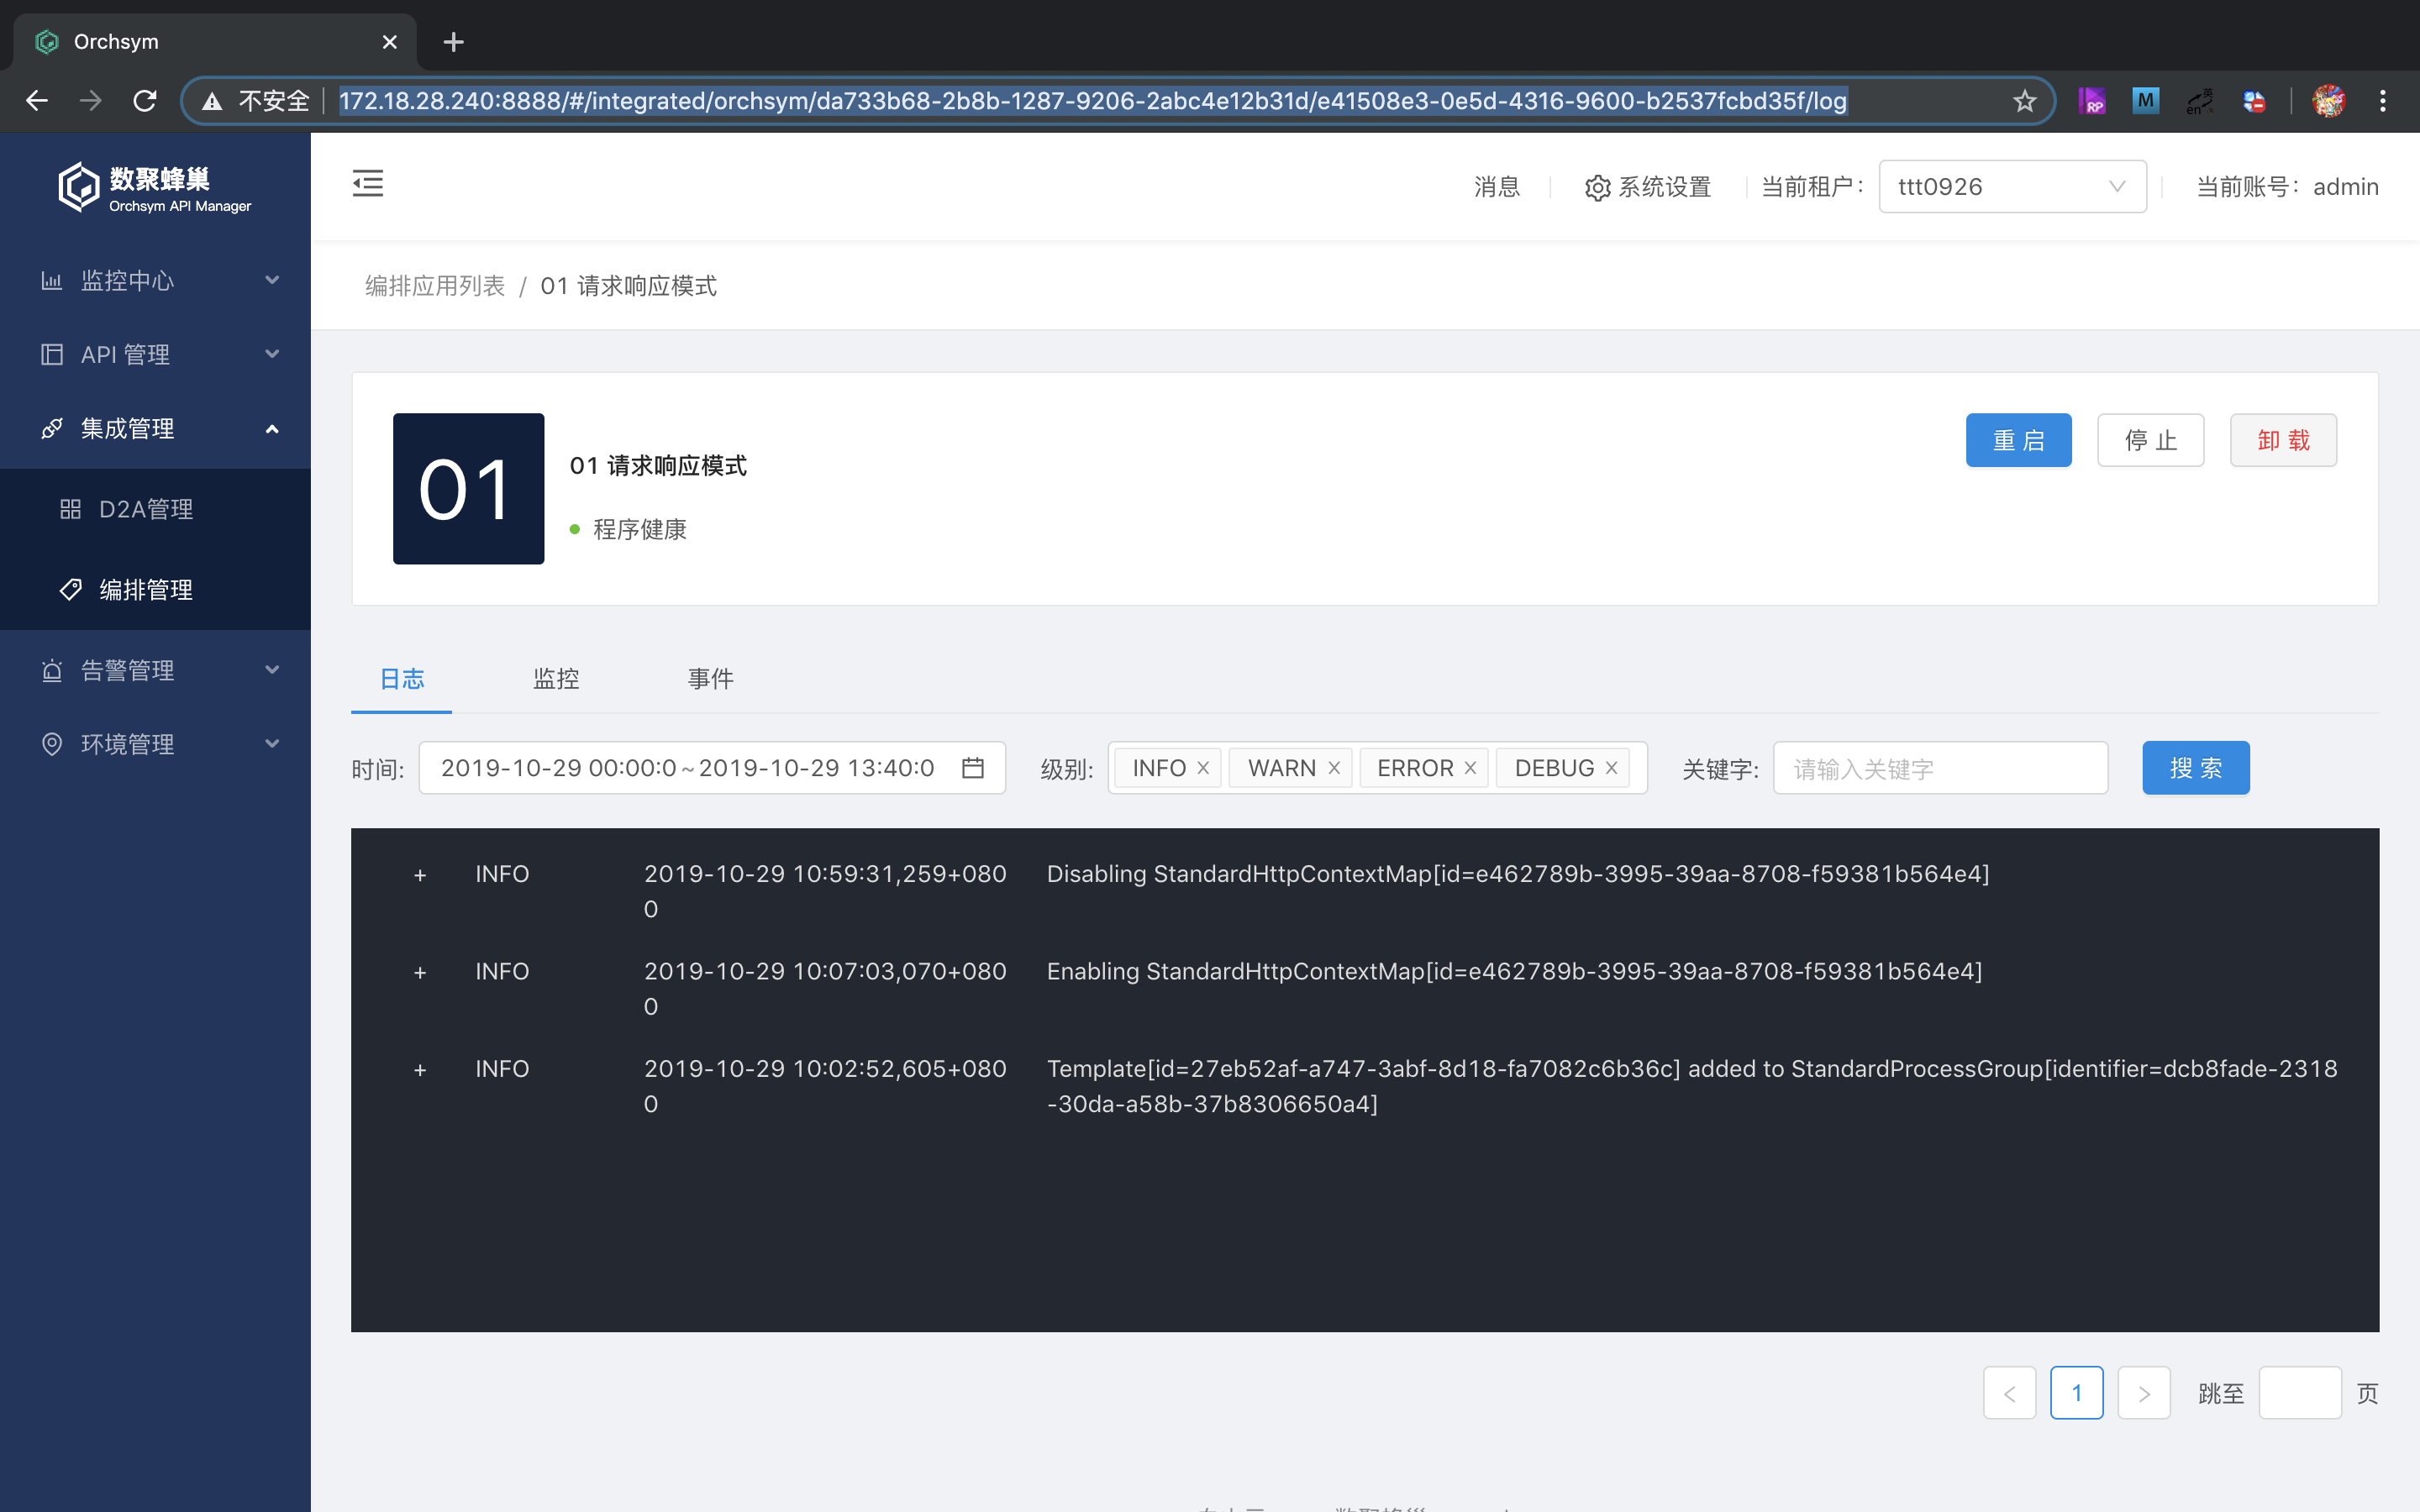Click the 搜索 search button
The width and height of the screenshot is (2420, 1512).
click(2194, 768)
